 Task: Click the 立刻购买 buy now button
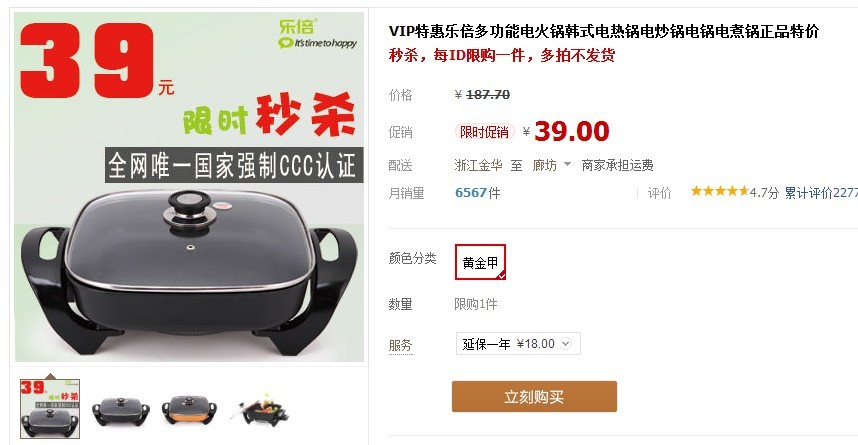click(x=534, y=396)
